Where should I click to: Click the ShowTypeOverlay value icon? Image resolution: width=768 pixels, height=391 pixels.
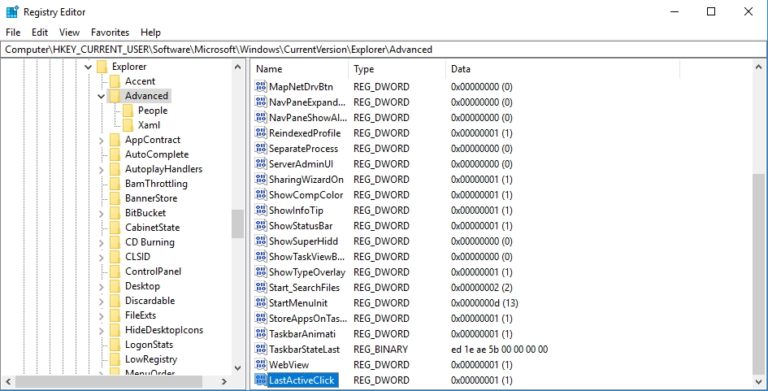coord(261,272)
